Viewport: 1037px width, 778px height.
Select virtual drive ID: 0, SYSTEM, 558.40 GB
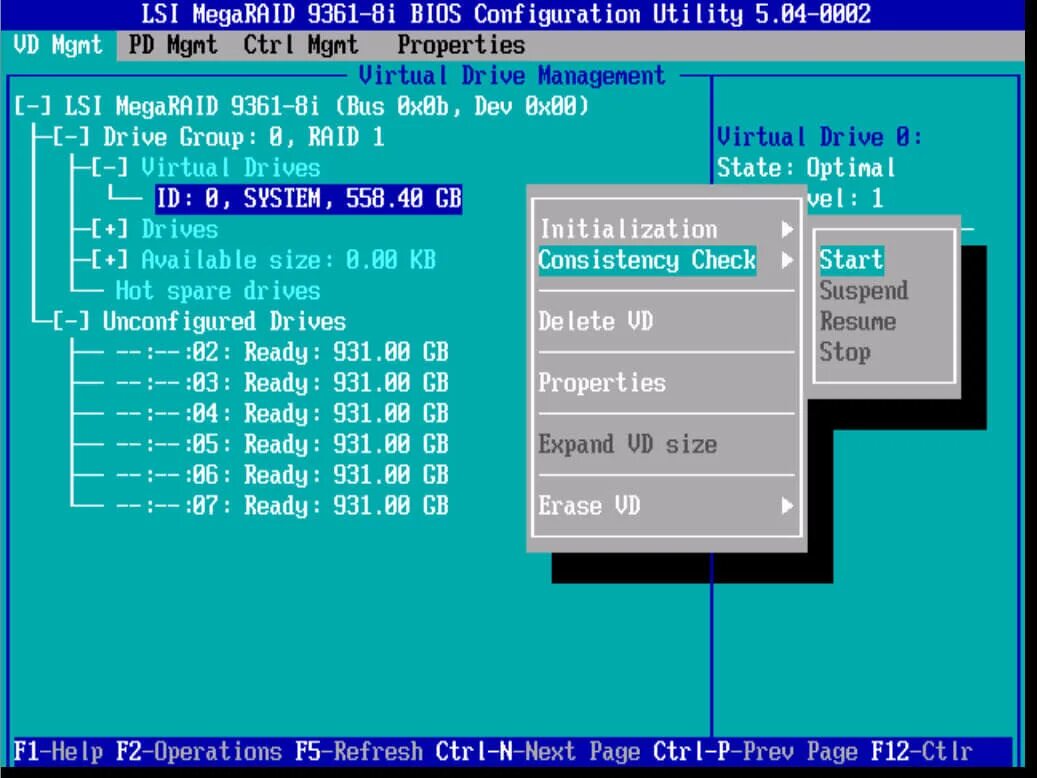309,198
